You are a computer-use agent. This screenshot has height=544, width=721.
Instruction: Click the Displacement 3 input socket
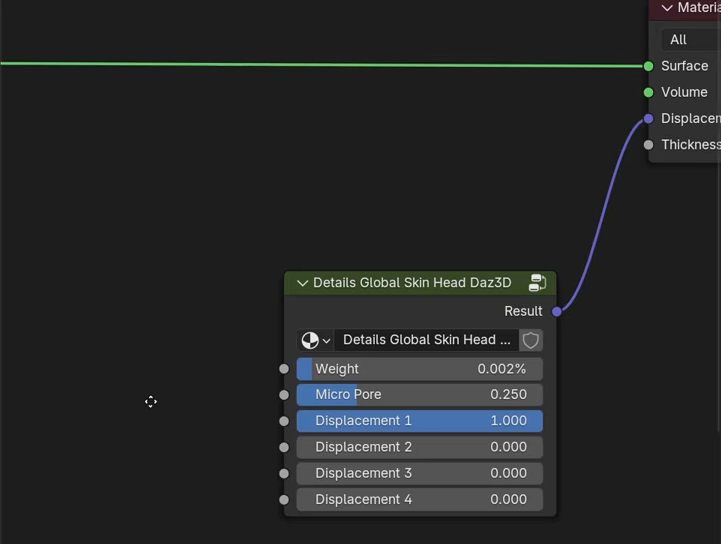284,473
